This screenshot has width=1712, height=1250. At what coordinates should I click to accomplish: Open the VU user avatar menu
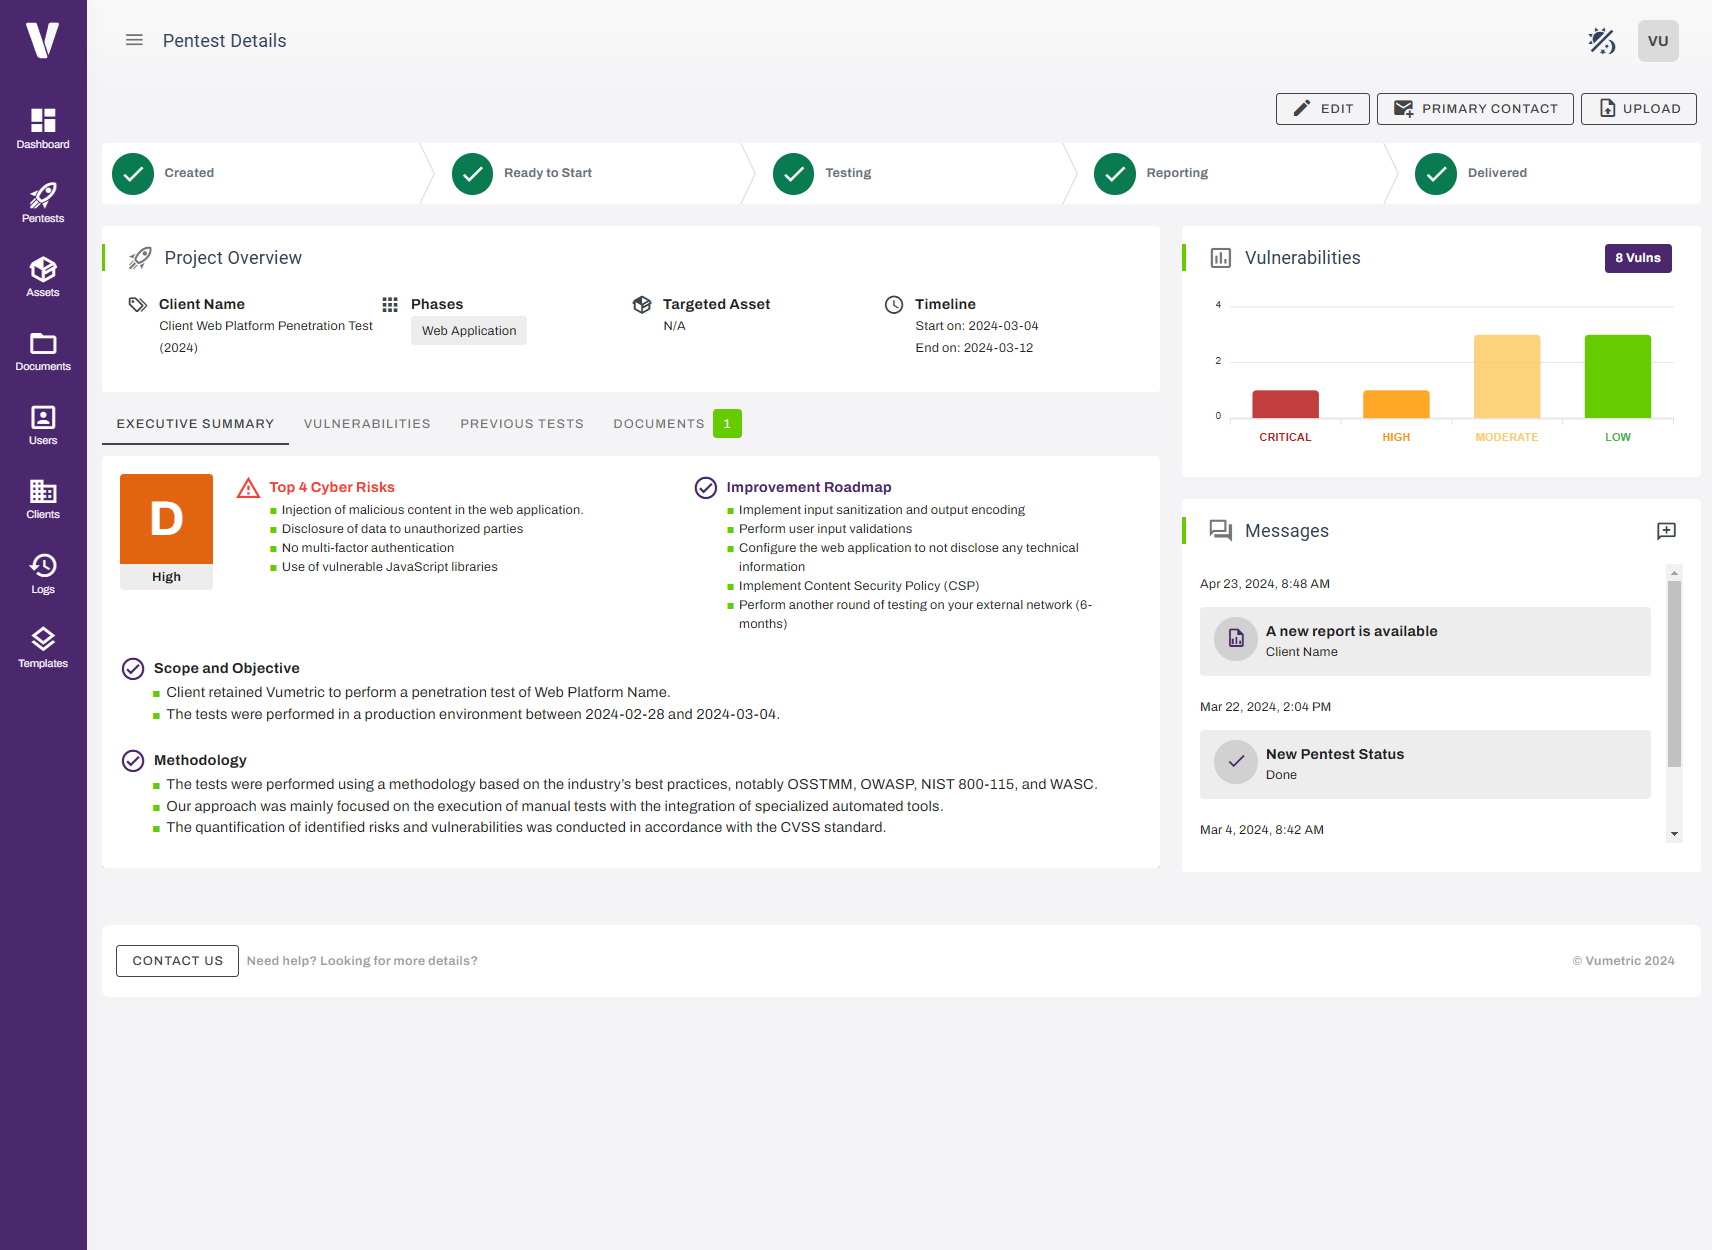click(x=1657, y=41)
